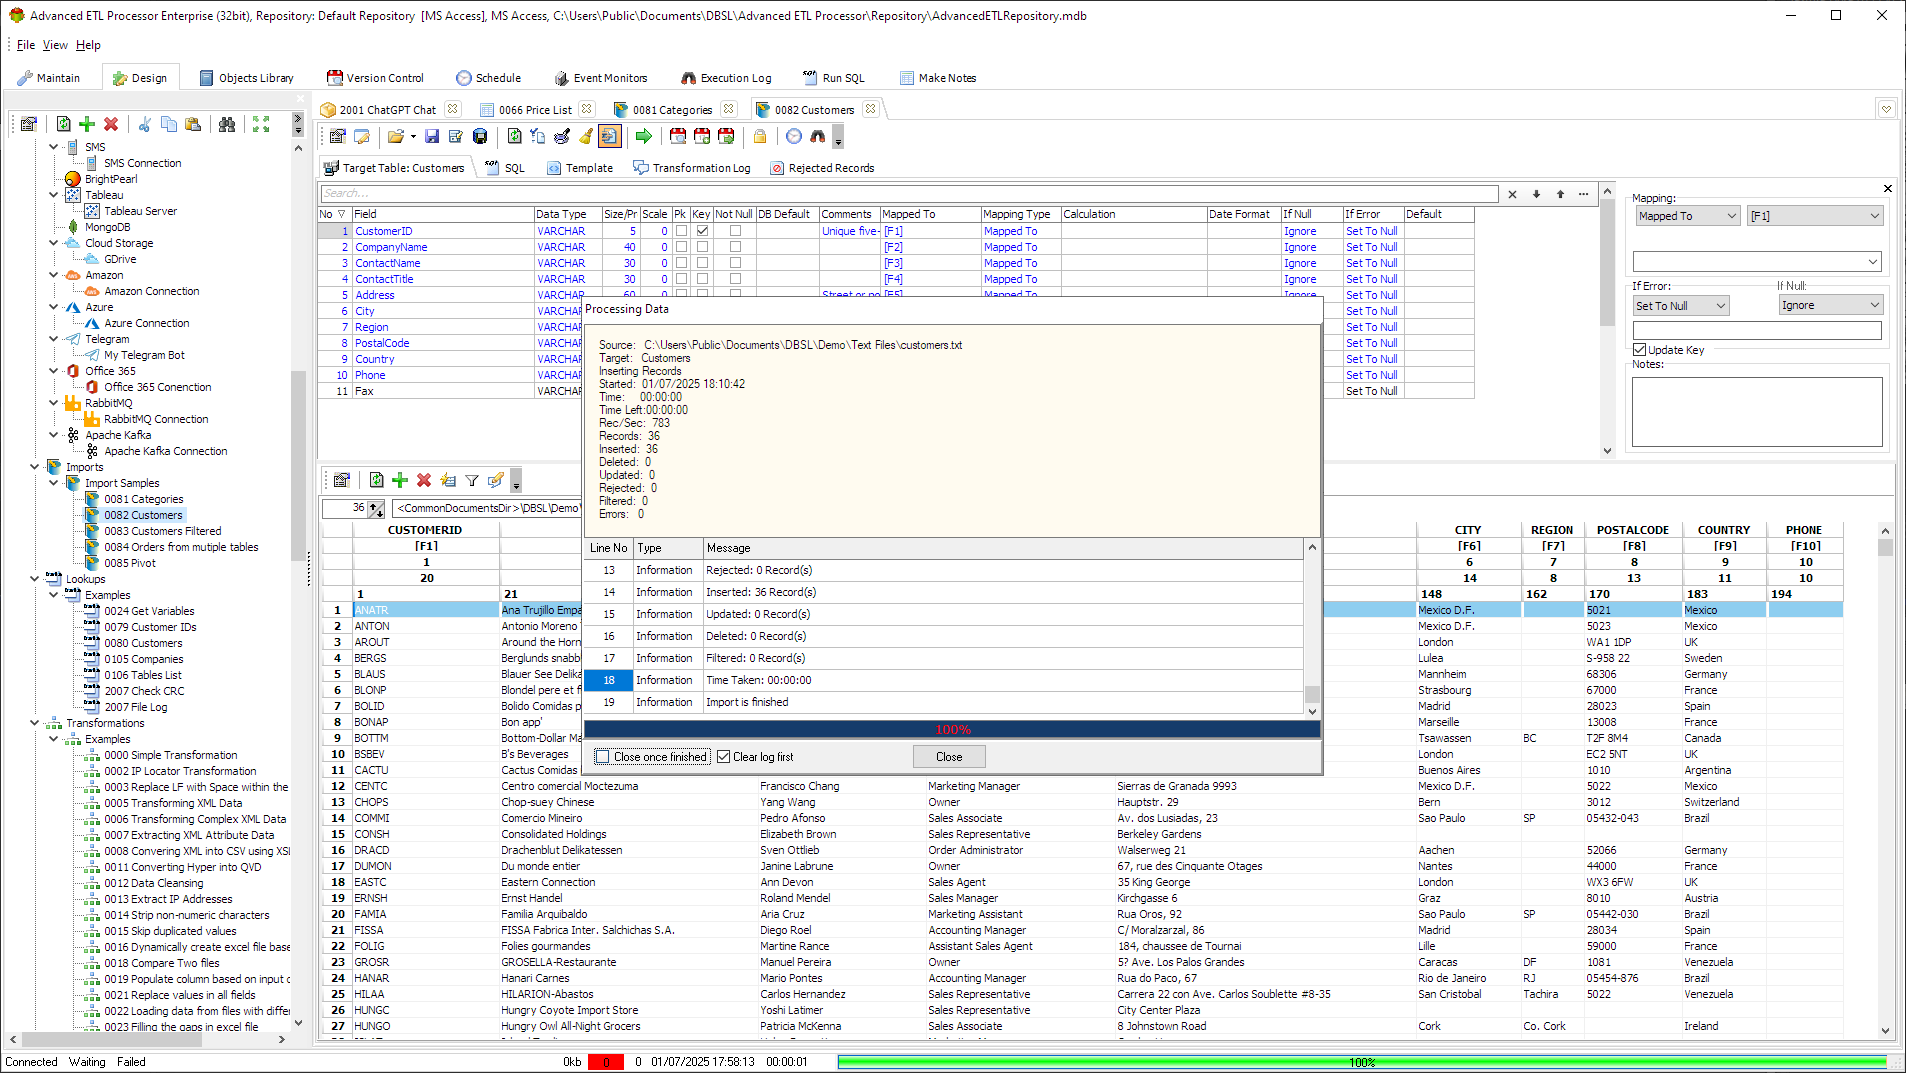Screen dimensions: 1906x1073
Task: Click the Print icon on the design toolbar
Action: coord(480,136)
